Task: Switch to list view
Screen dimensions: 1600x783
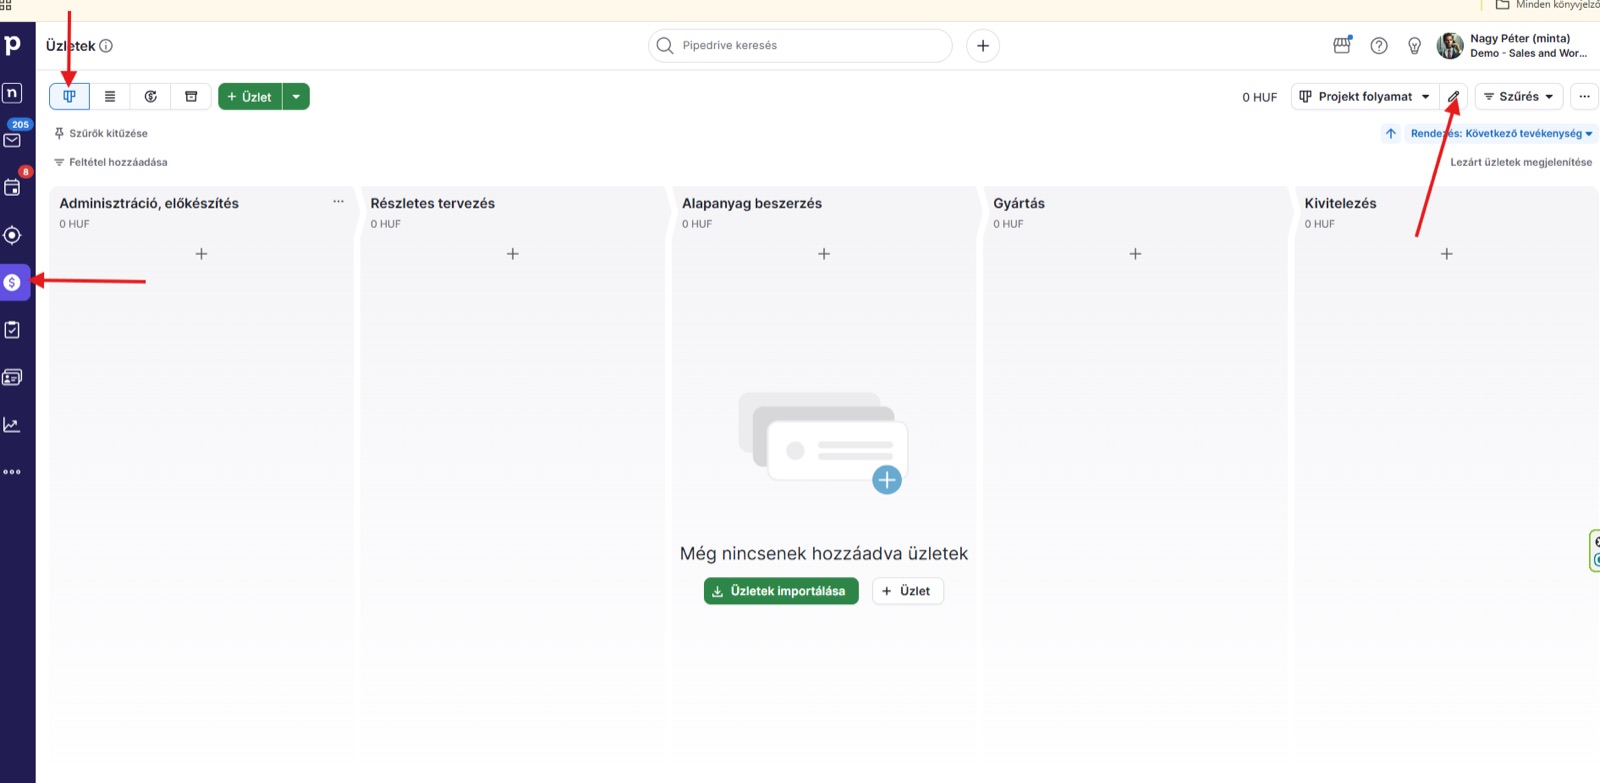Action: pyautogui.click(x=110, y=96)
